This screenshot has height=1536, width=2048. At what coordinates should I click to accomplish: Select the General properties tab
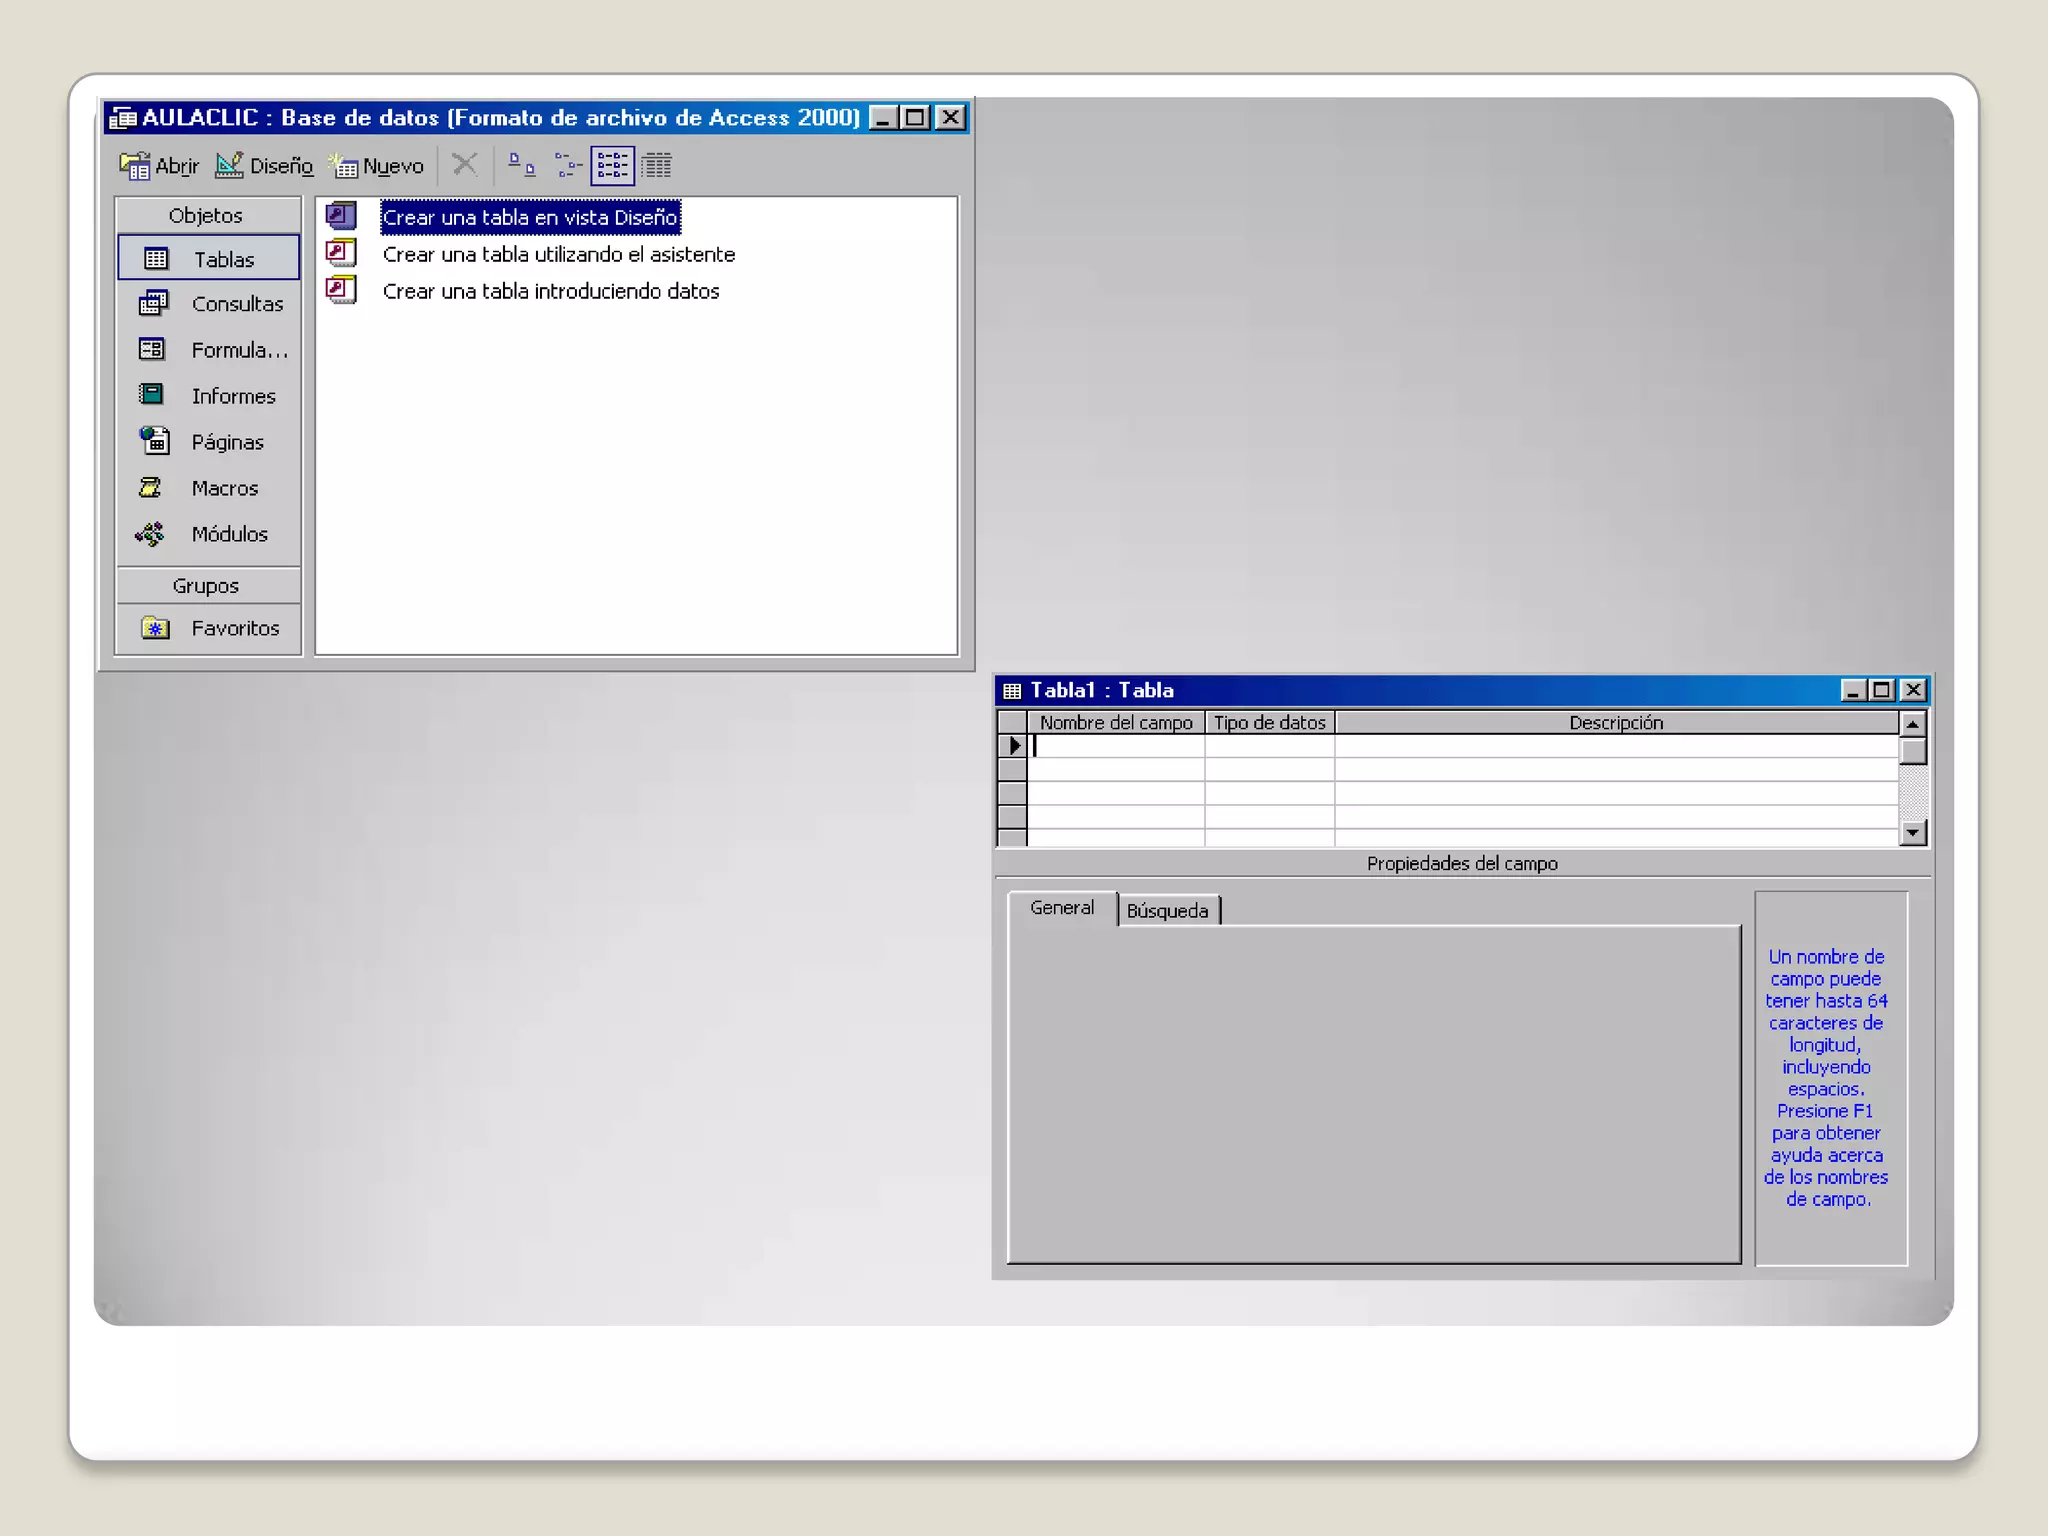tap(1062, 908)
